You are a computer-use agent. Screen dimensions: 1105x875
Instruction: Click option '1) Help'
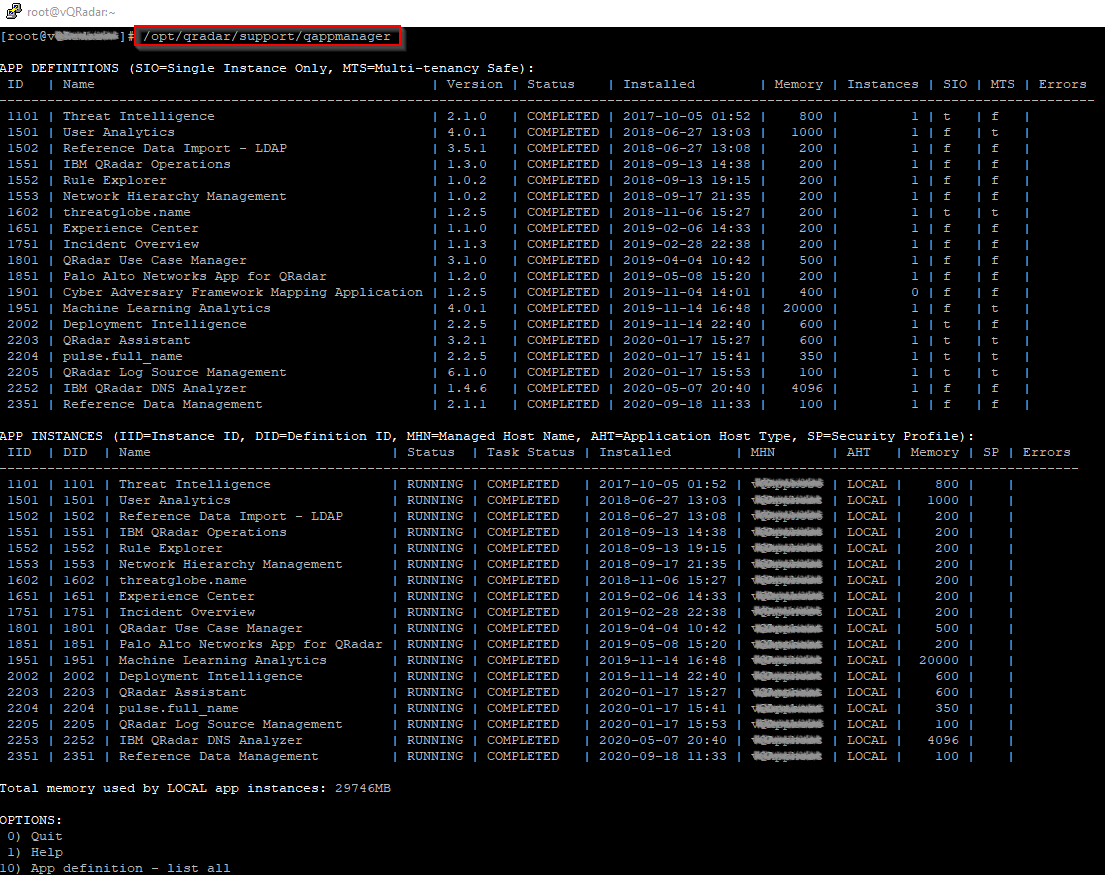click(x=35, y=852)
